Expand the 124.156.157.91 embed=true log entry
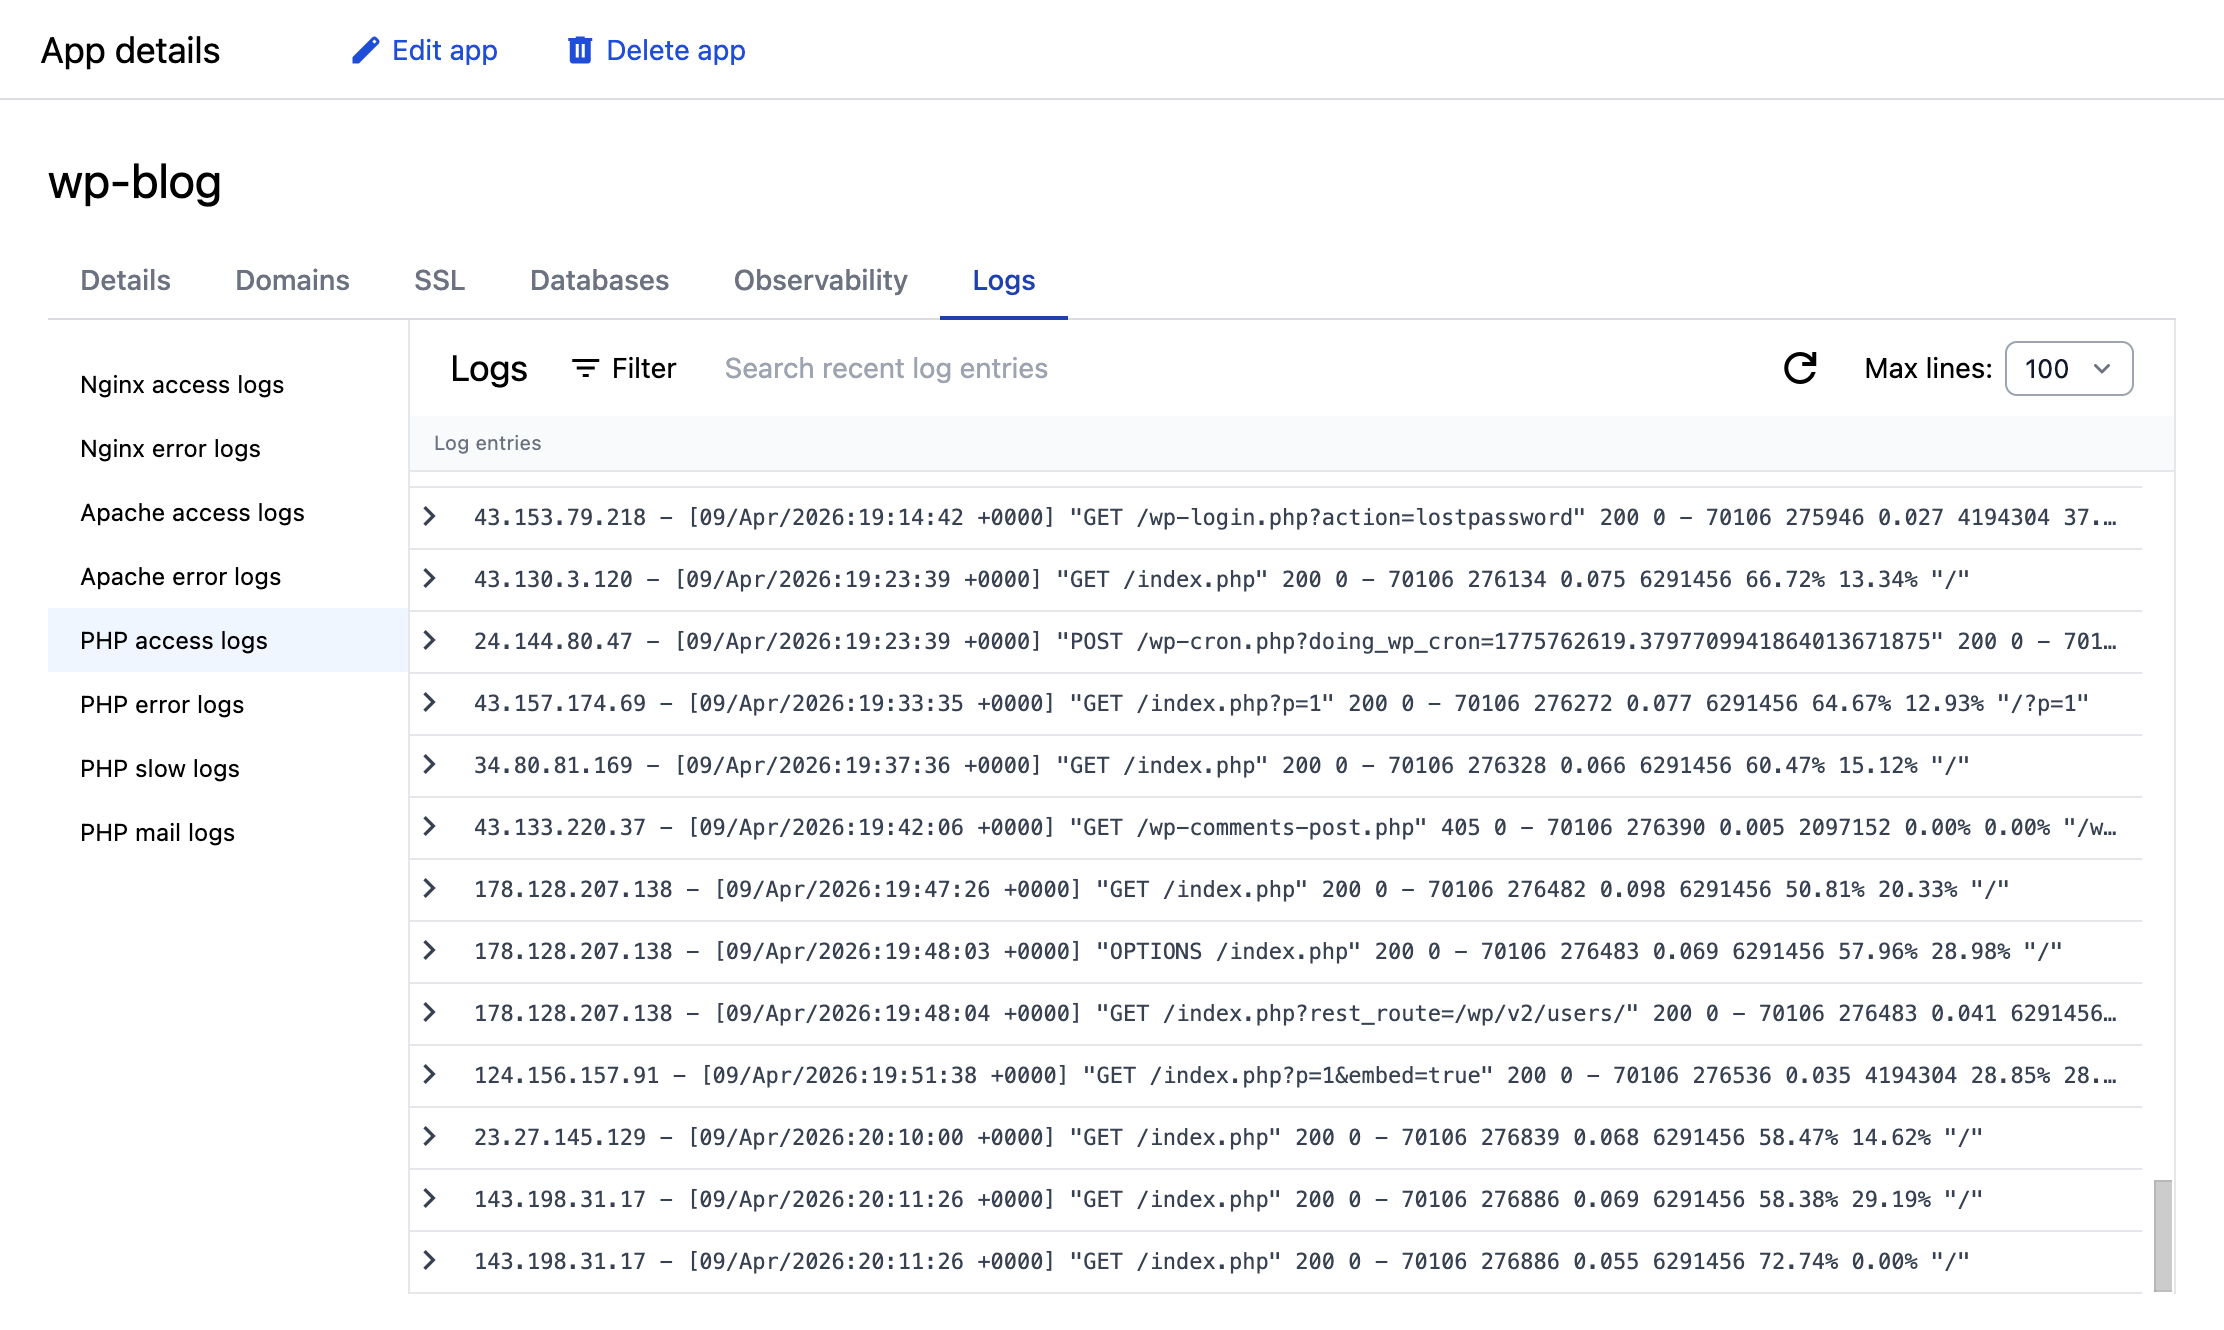 [x=430, y=1075]
